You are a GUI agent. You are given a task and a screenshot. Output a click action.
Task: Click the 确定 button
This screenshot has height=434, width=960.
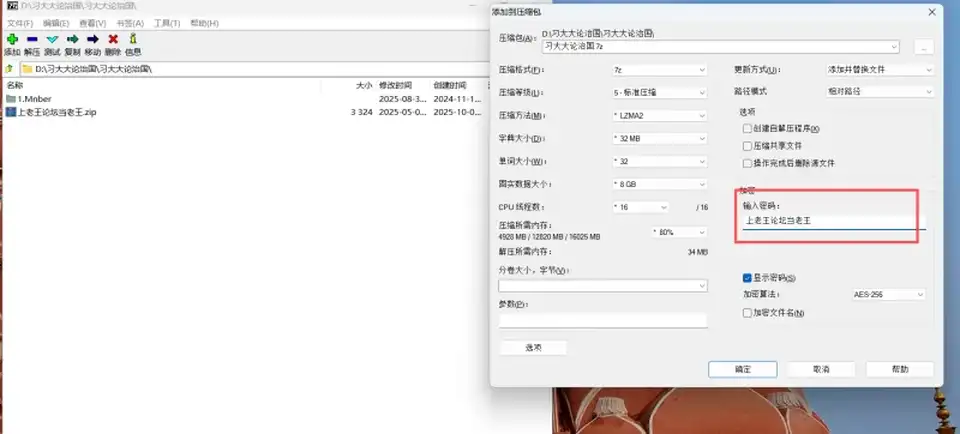coord(743,369)
